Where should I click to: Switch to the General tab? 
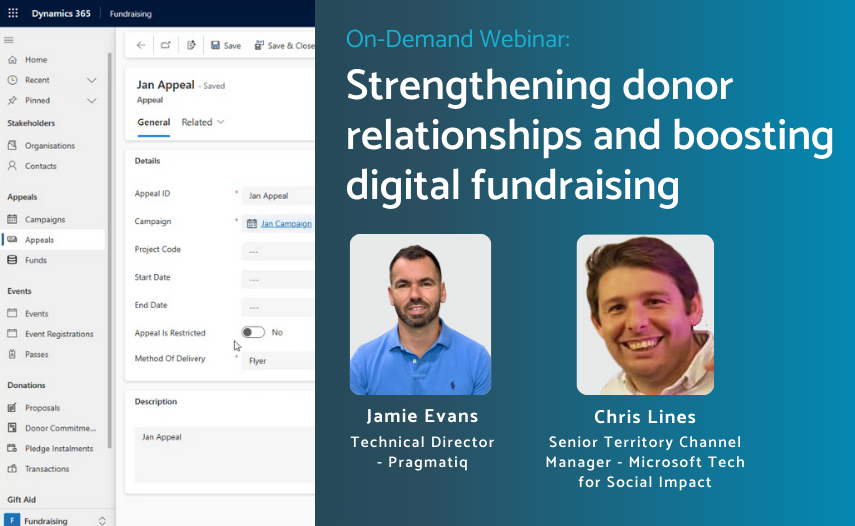(x=153, y=122)
